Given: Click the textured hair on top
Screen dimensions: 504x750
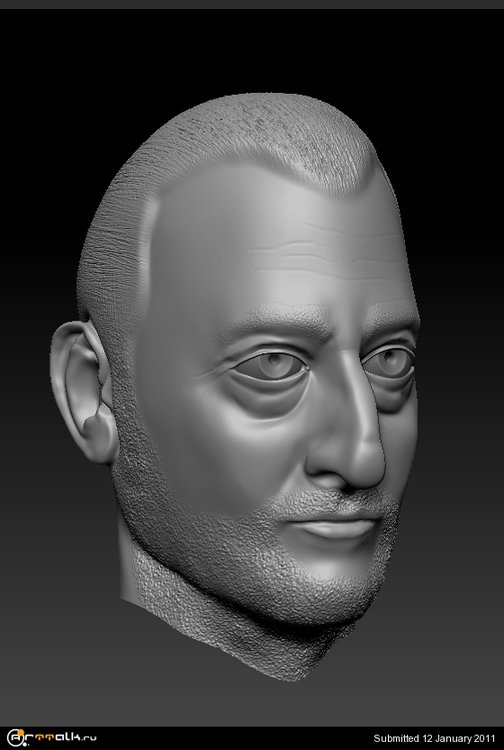Looking at the screenshot, I should (x=249, y=139).
